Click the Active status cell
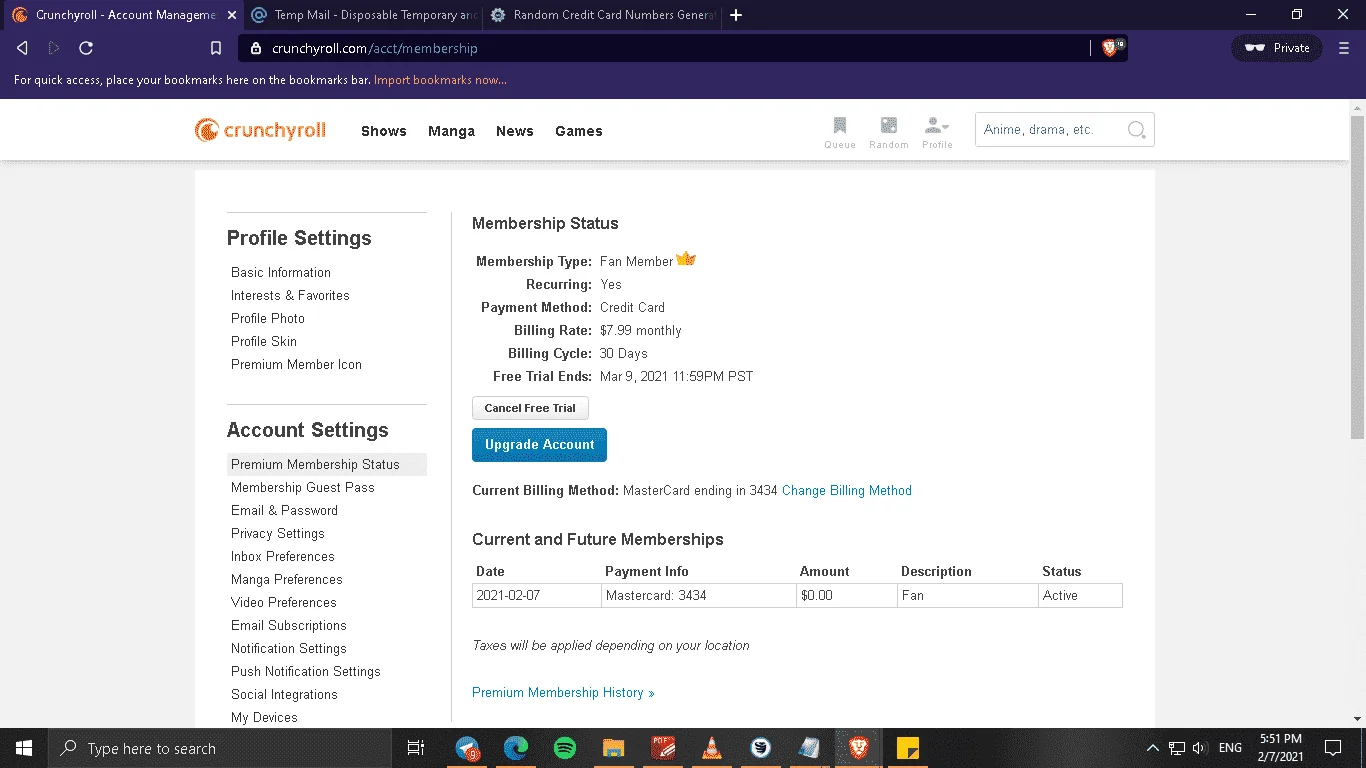Image resolution: width=1366 pixels, height=768 pixels. 1080,595
